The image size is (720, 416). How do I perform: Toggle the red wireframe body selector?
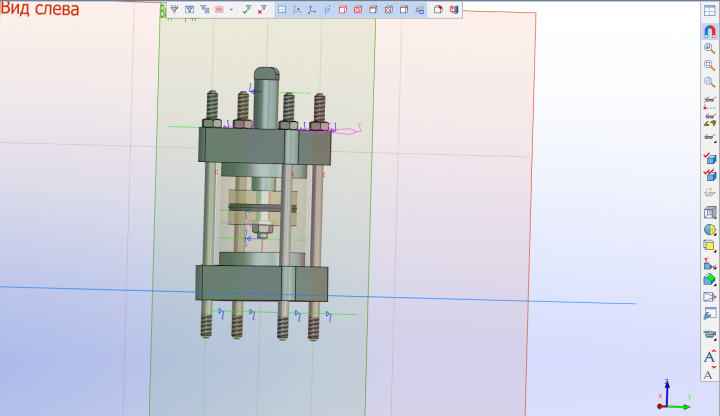343,9
